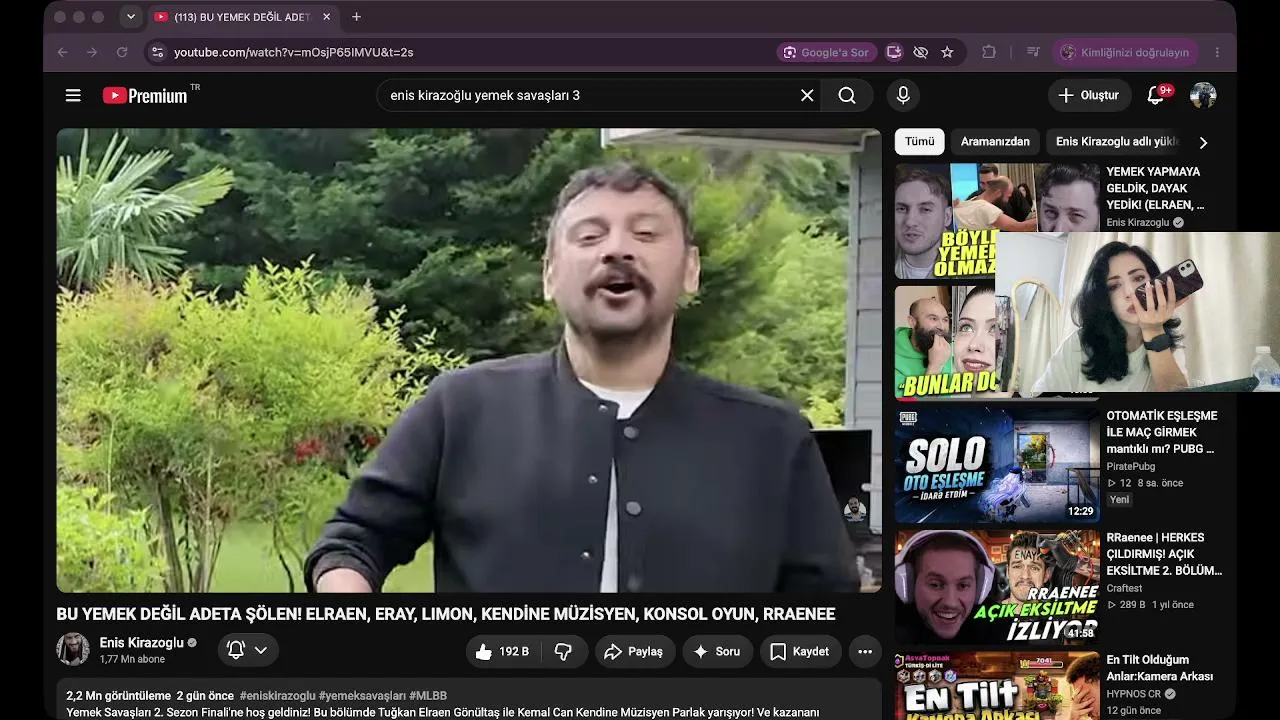Open the Craftest channel name
Viewport: 1280px width, 720px height.
click(1124, 589)
